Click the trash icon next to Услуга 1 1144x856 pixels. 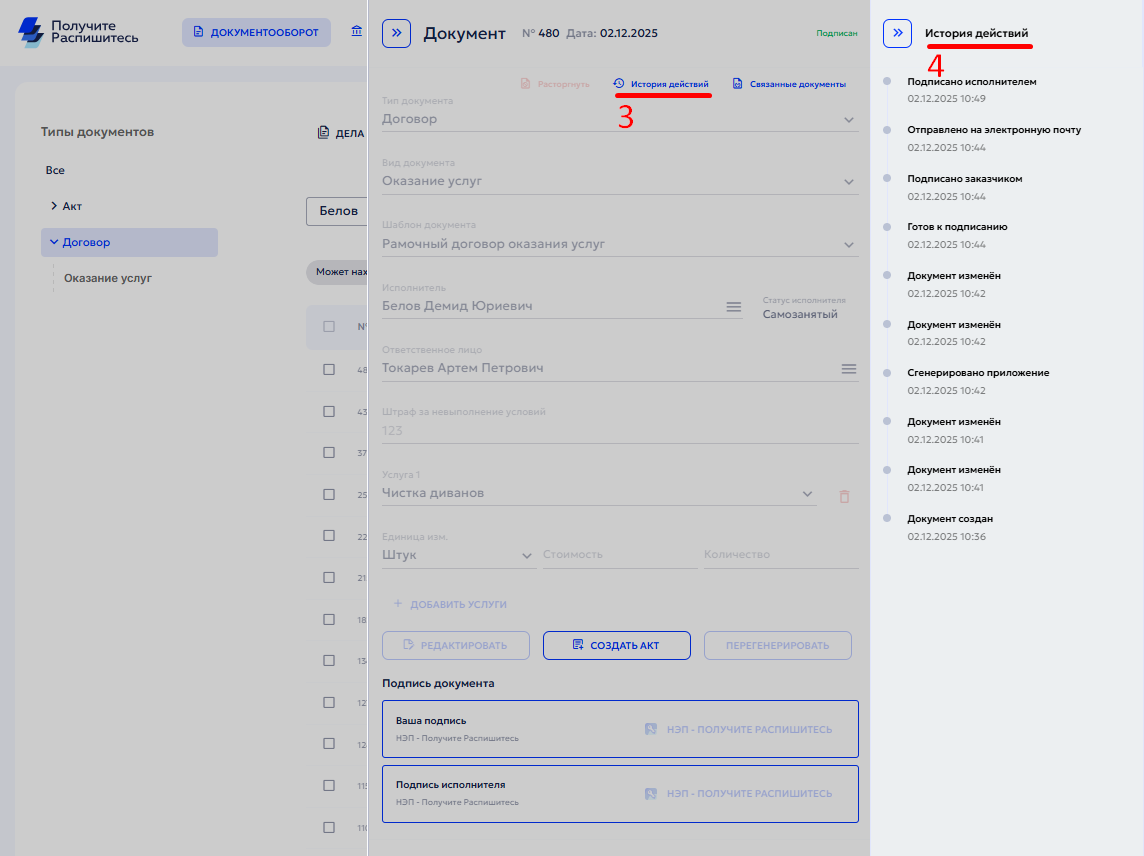coord(844,496)
